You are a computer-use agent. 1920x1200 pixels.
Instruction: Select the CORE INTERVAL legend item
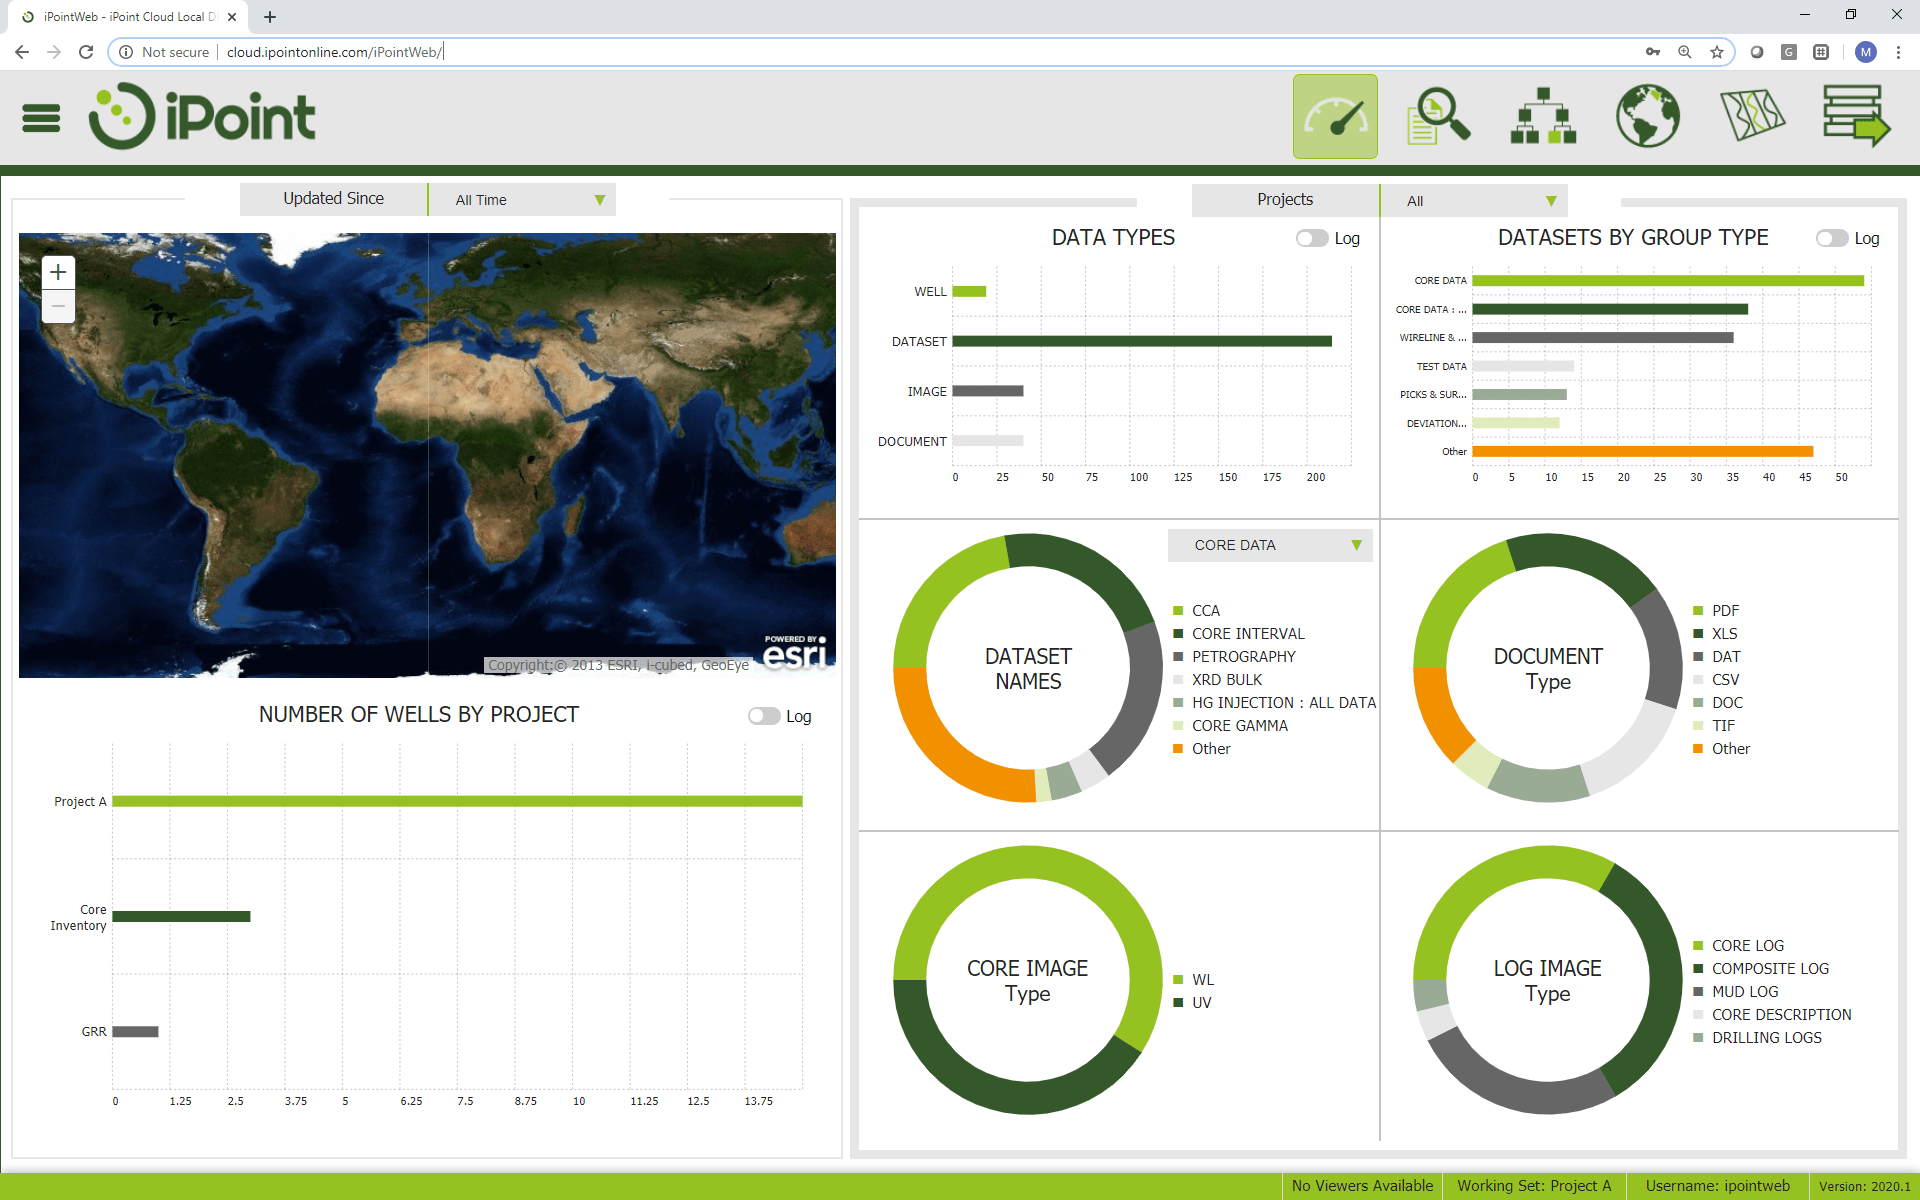pyautogui.click(x=1239, y=633)
